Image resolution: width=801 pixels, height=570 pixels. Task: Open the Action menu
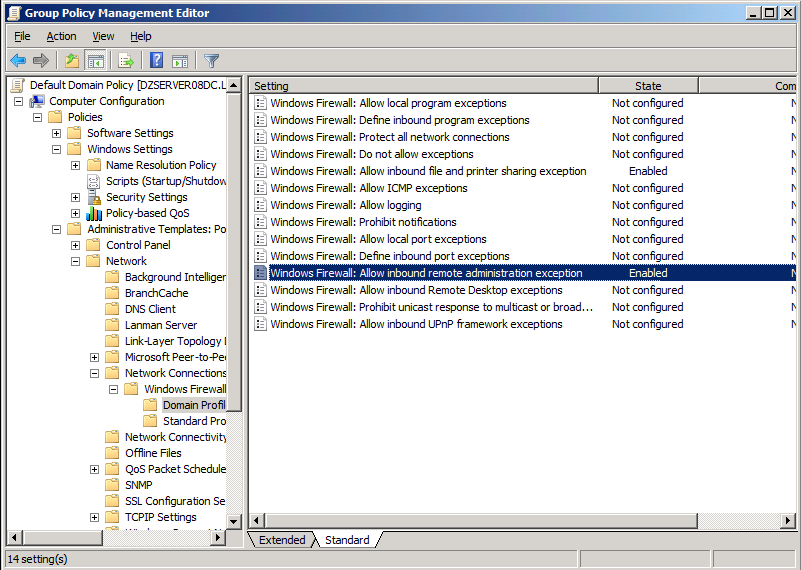pos(61,36)
